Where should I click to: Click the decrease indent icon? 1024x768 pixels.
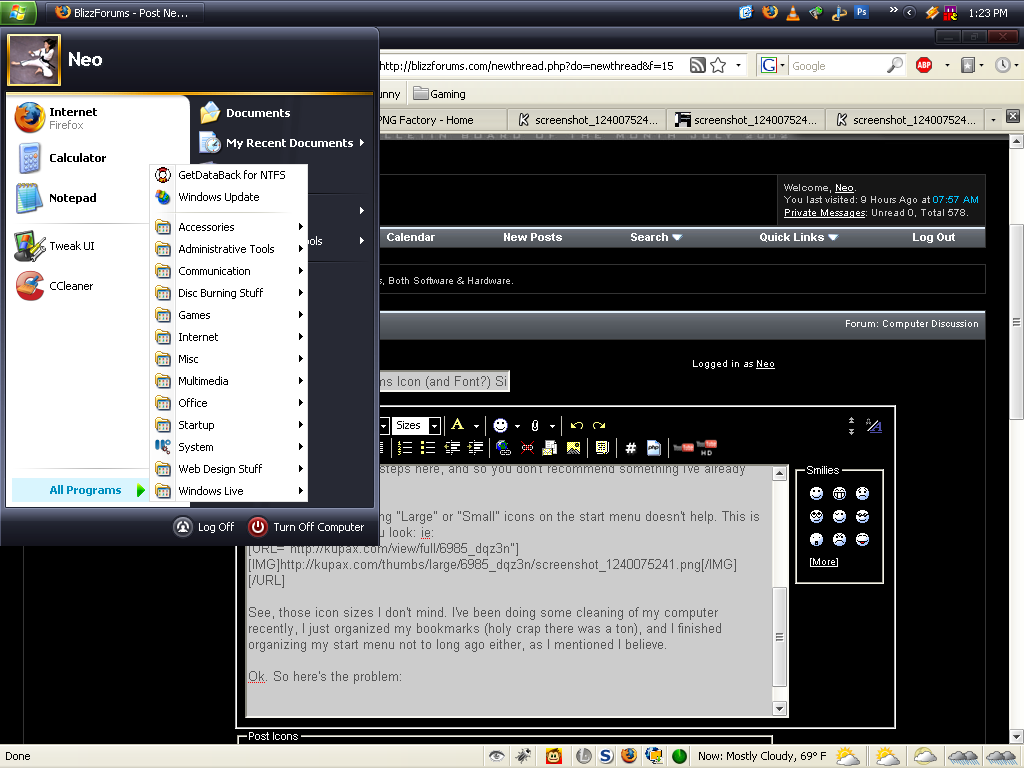tap(452, 448)
